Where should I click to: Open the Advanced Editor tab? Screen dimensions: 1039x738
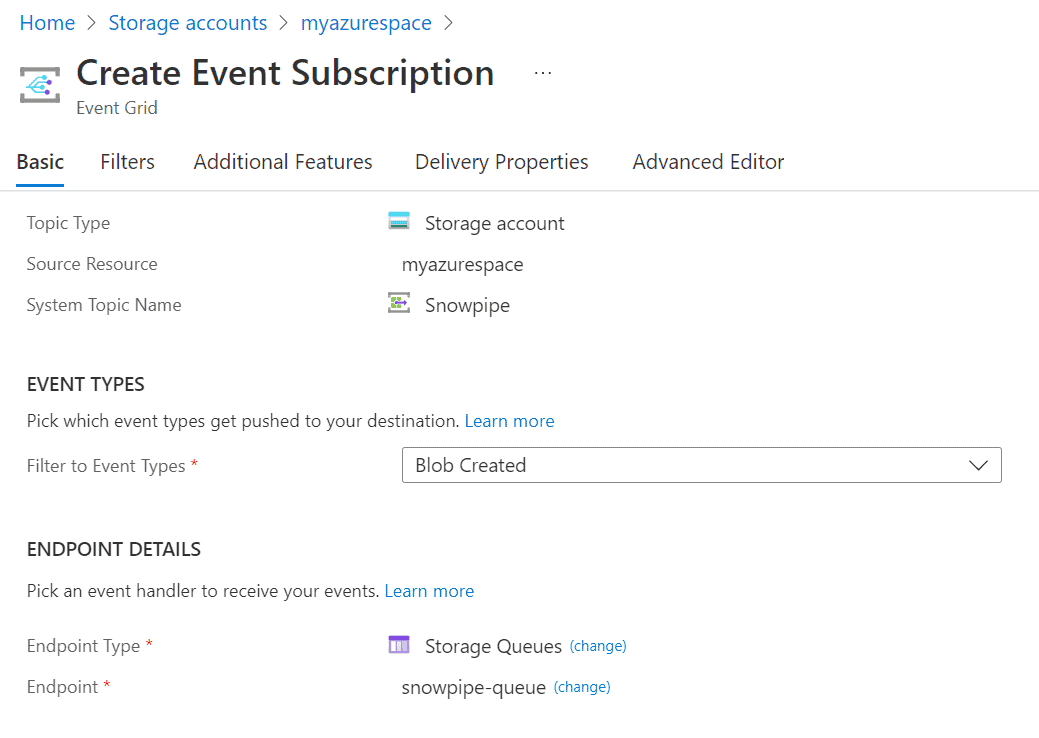pos(708,161)
